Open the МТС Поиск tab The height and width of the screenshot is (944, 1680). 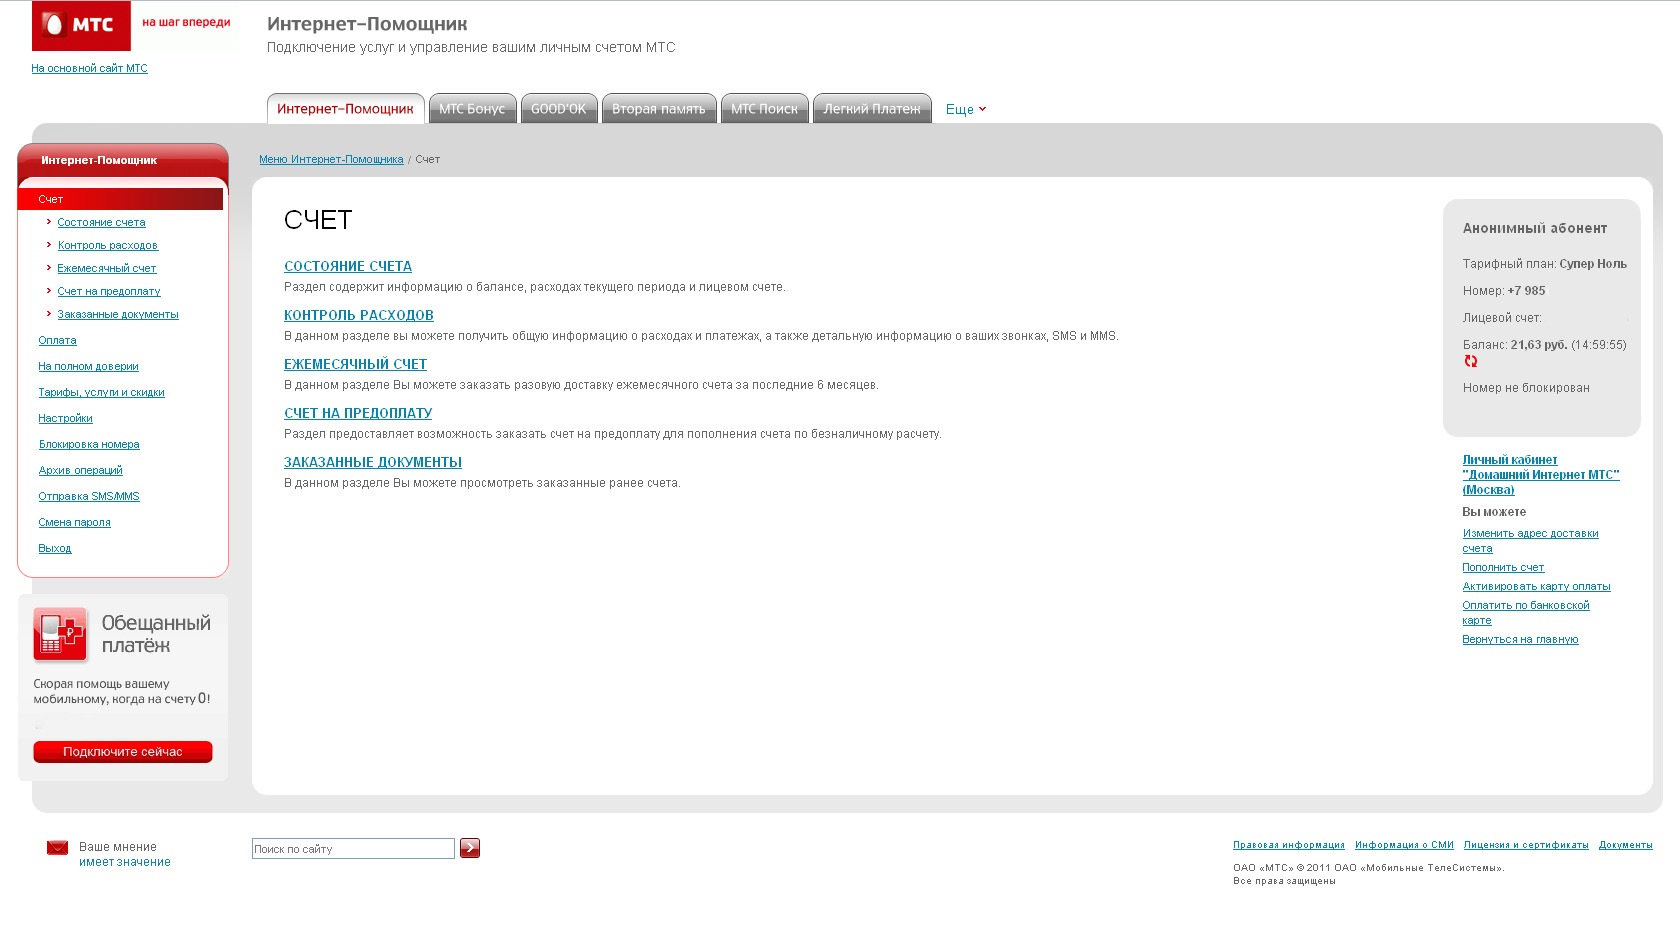click(765, 109)
